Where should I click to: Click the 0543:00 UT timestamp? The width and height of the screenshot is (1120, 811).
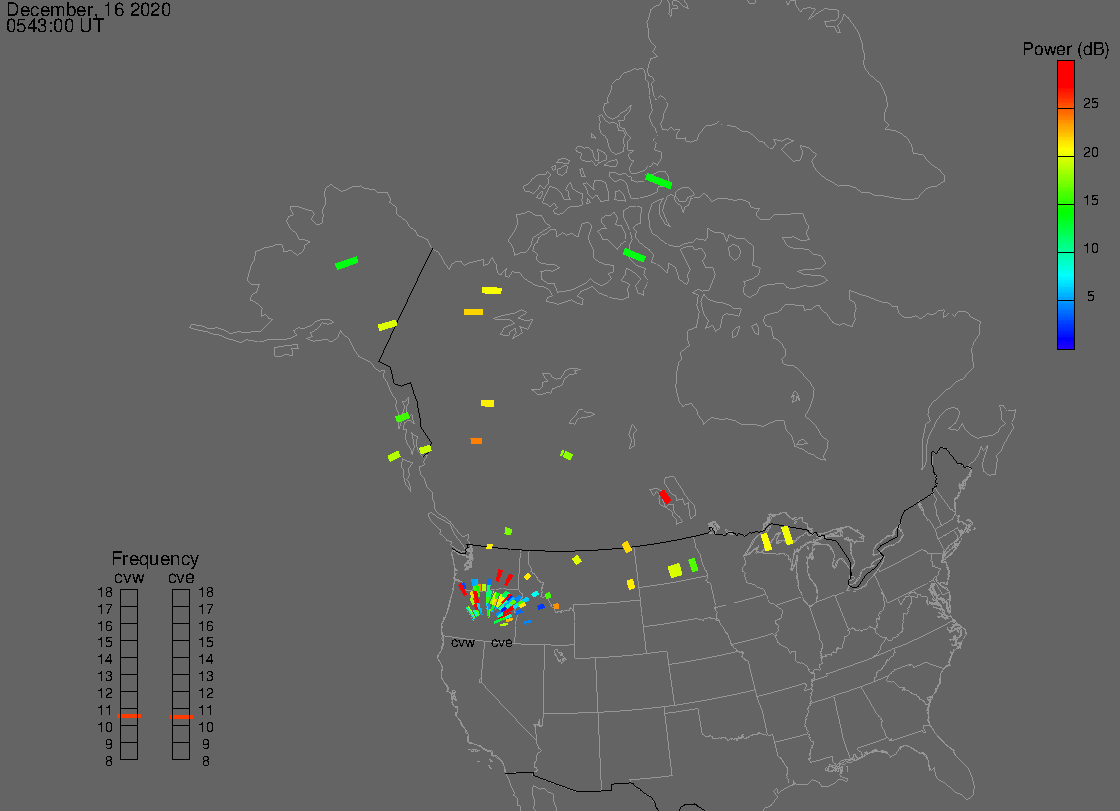pos(55,26)
